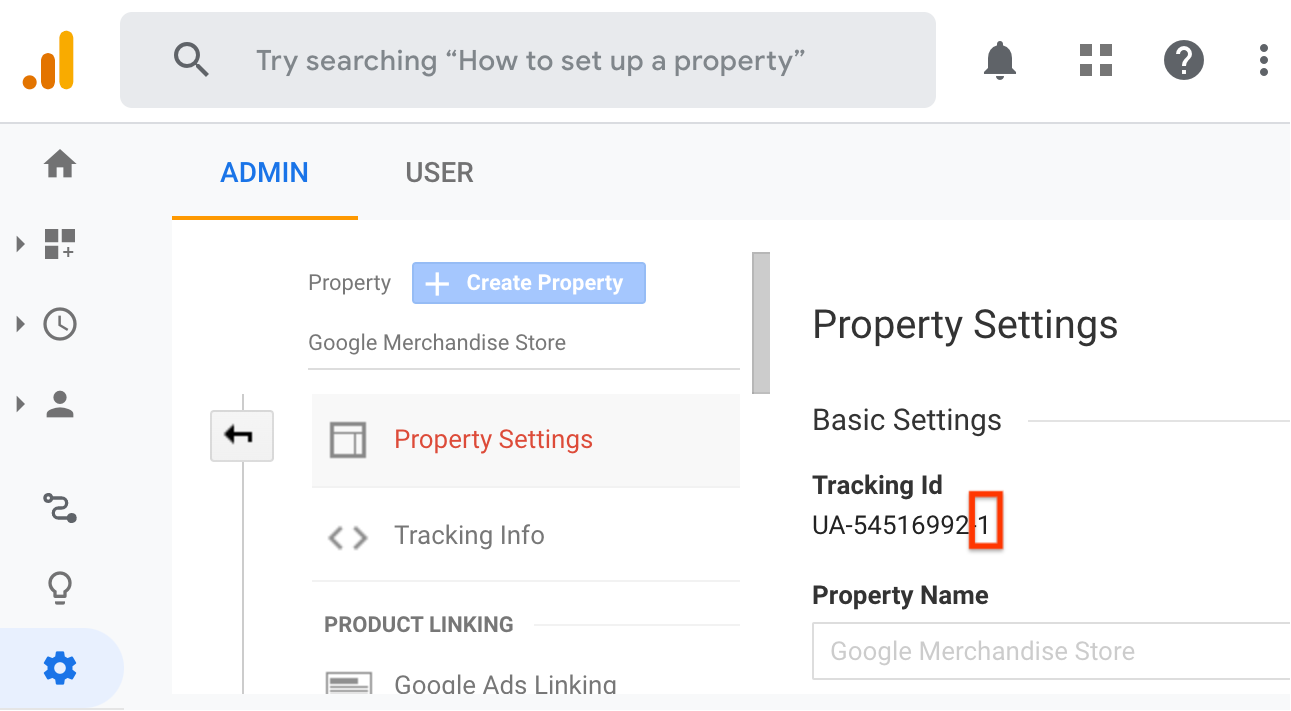Open the Home view from the sidebar
The height and width of the screenshot is (711, 1291).
point(60,164)
